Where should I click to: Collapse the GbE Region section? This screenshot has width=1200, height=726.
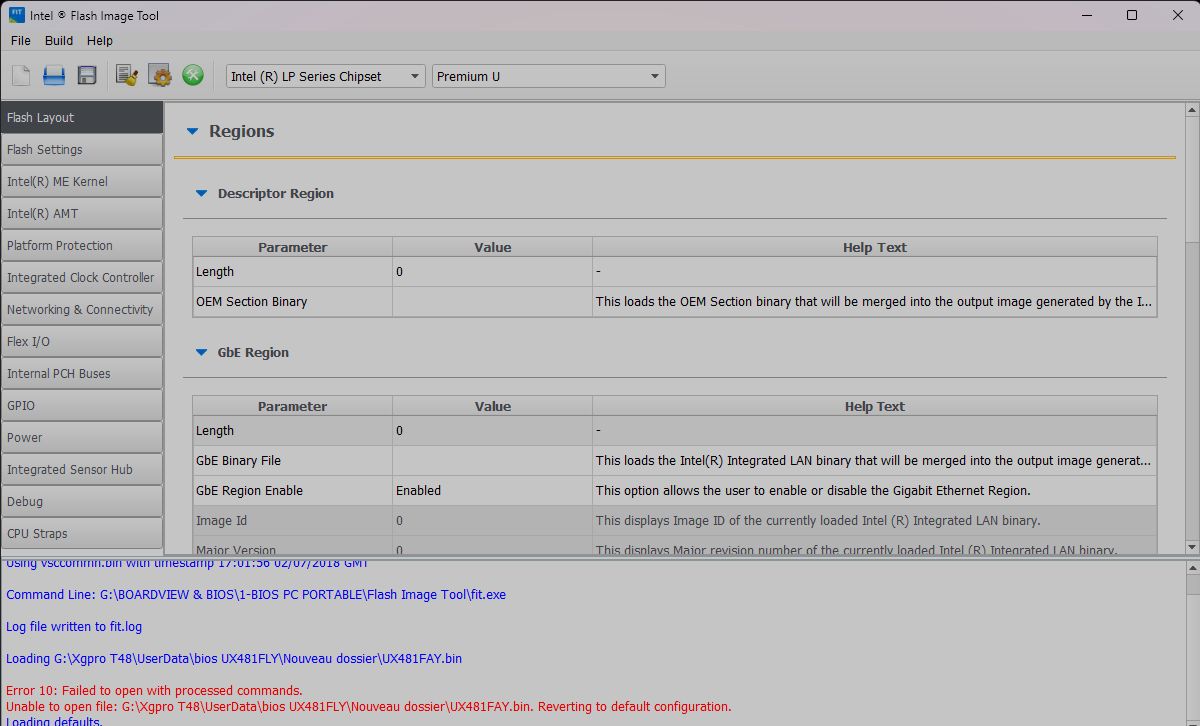tap(201, 353)
